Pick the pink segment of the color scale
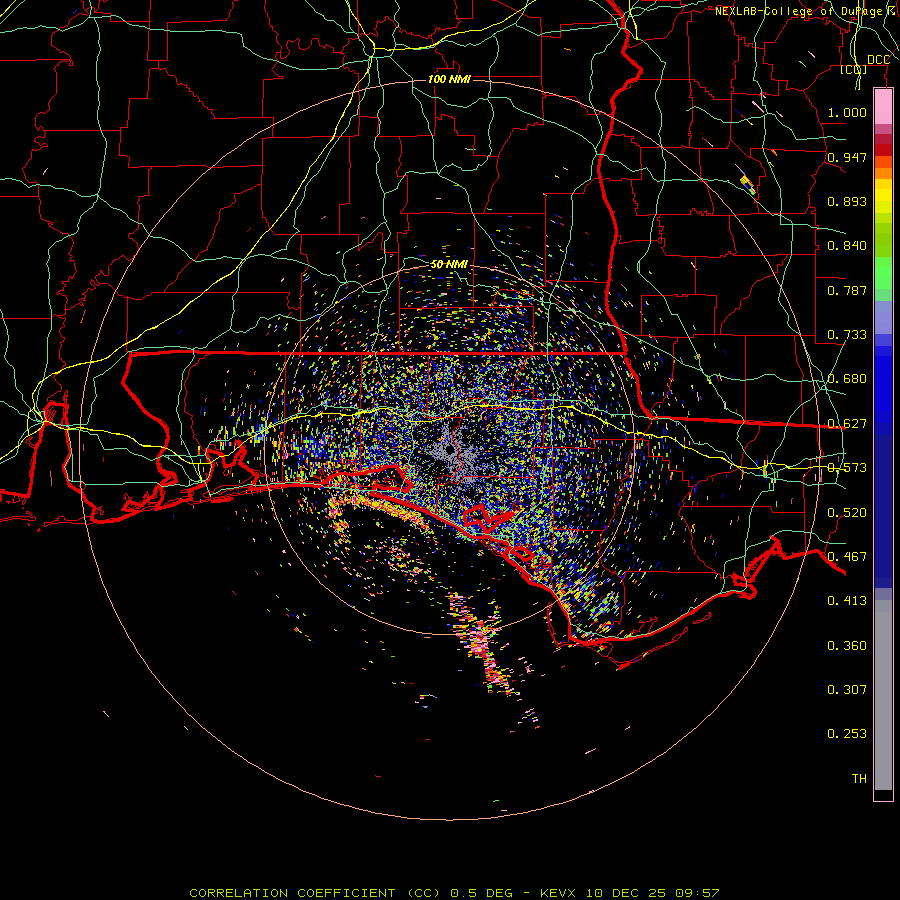Image resolution: width=900 pixels, height=900 pixels. [x=883, y=107]
